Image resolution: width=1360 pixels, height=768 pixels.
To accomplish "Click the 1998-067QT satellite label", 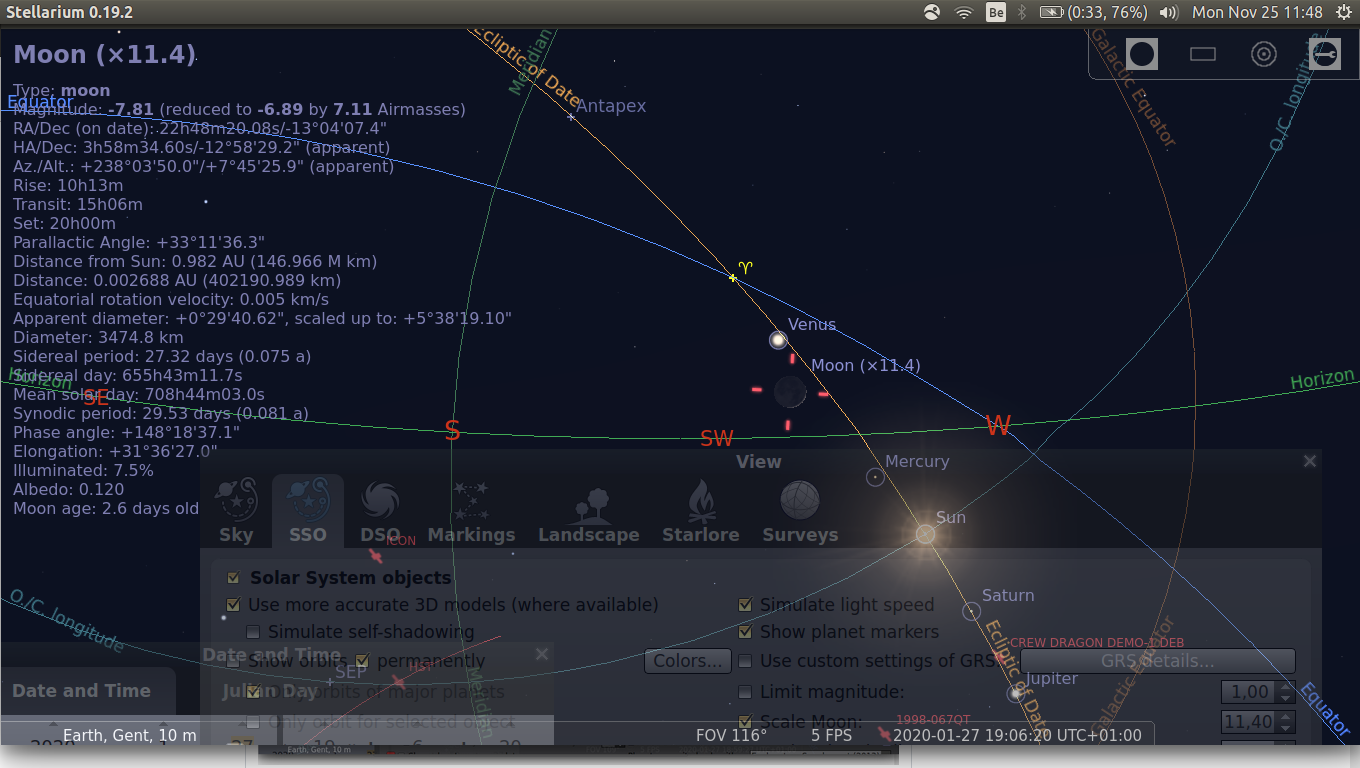I will [933, 719].
